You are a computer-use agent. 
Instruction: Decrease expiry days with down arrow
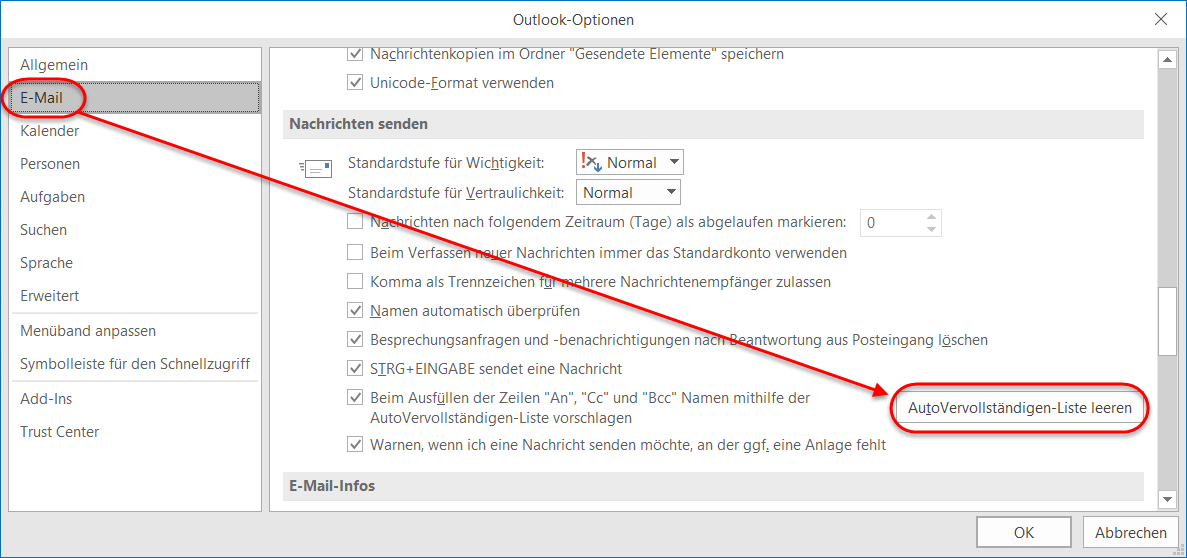pyautogui.click(x=933, y=229)
